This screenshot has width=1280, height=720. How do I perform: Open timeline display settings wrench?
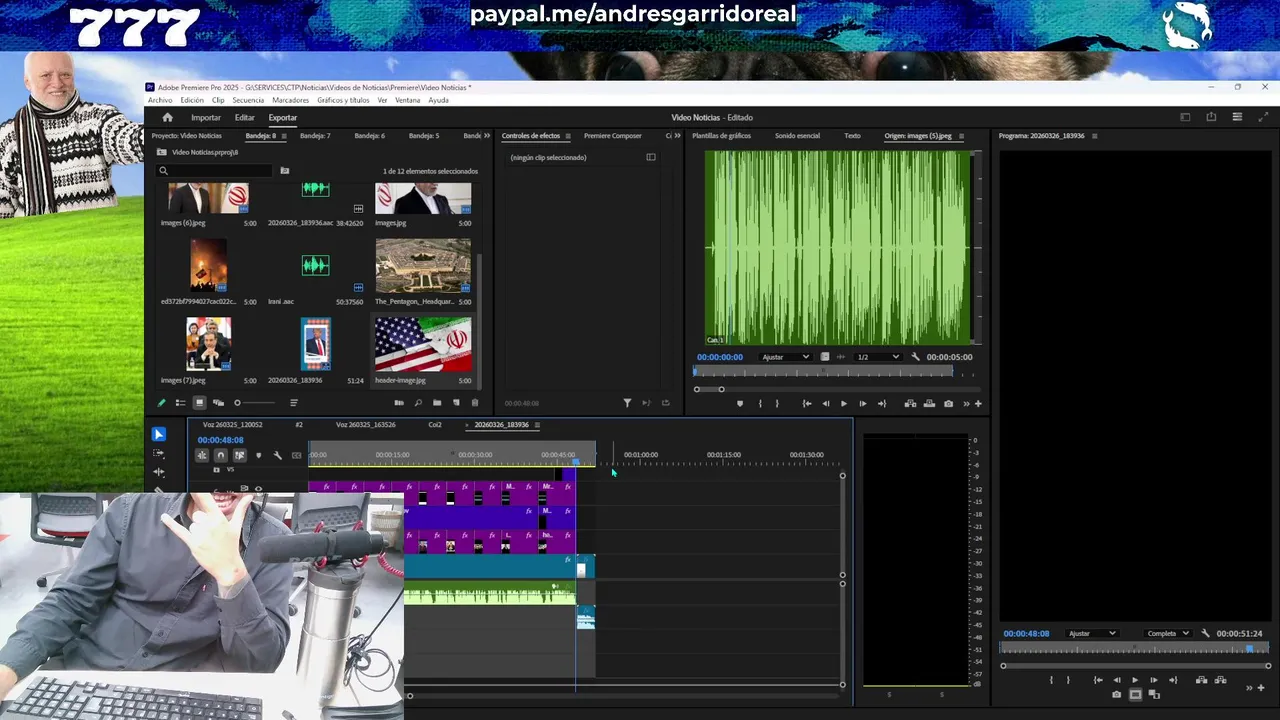(x=277, y=455)
